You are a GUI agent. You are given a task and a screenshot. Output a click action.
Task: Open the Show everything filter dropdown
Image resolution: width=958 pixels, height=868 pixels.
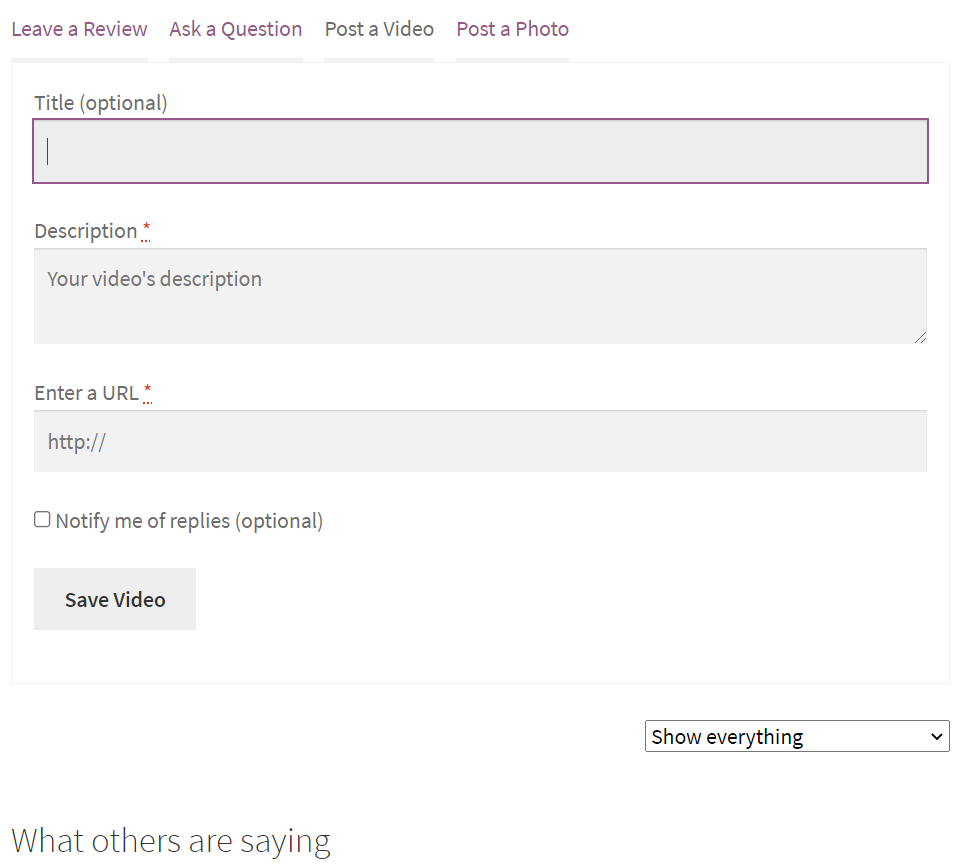tap(797, 736)
